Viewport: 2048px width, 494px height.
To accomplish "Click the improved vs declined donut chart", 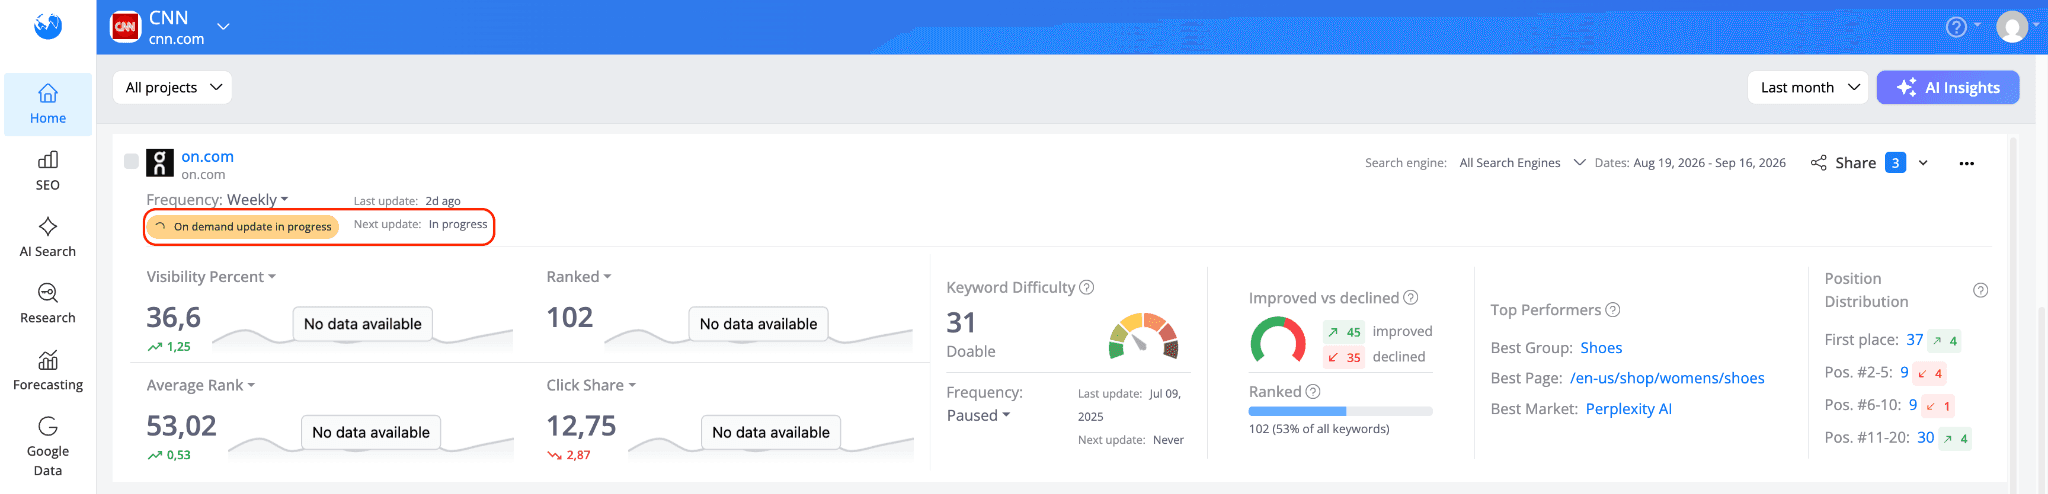I will click(1278, 340).
